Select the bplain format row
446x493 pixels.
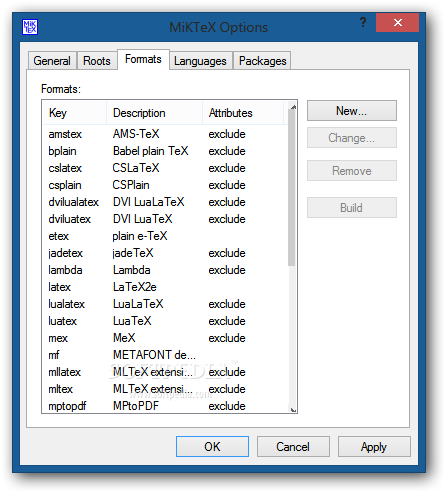tap(165, 151)
